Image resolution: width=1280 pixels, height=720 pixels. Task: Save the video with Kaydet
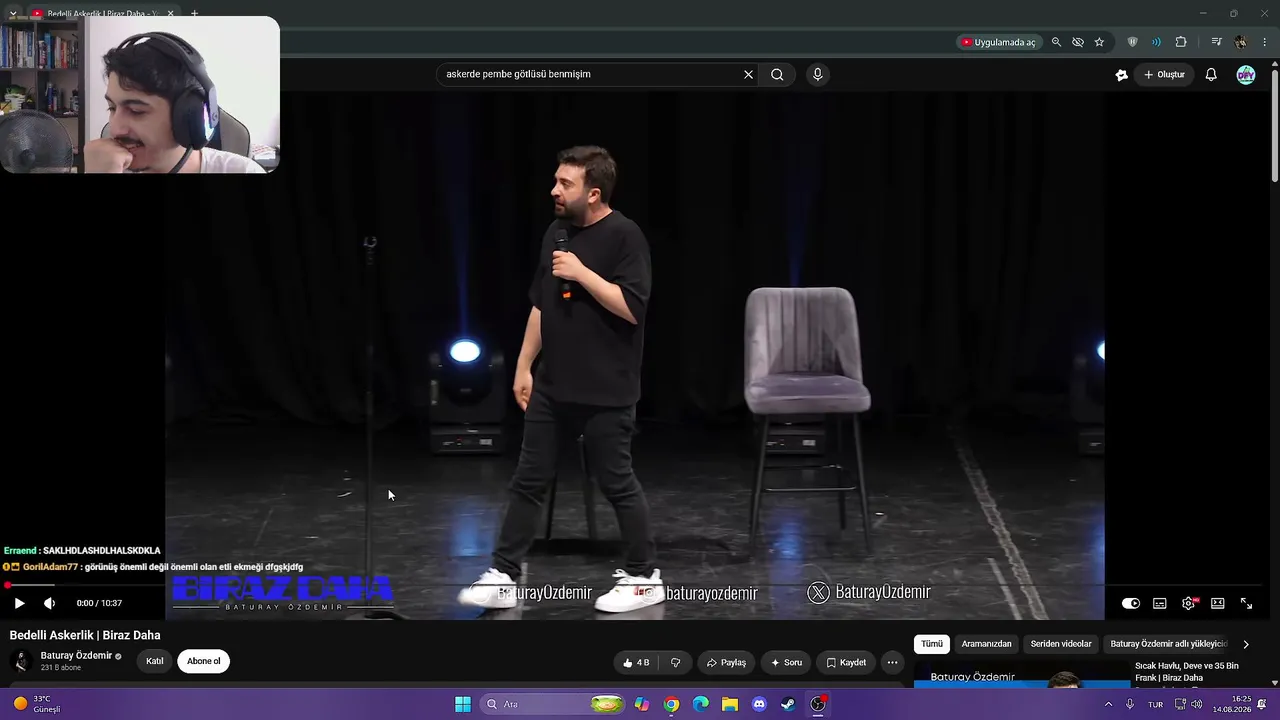coord(846,662)
